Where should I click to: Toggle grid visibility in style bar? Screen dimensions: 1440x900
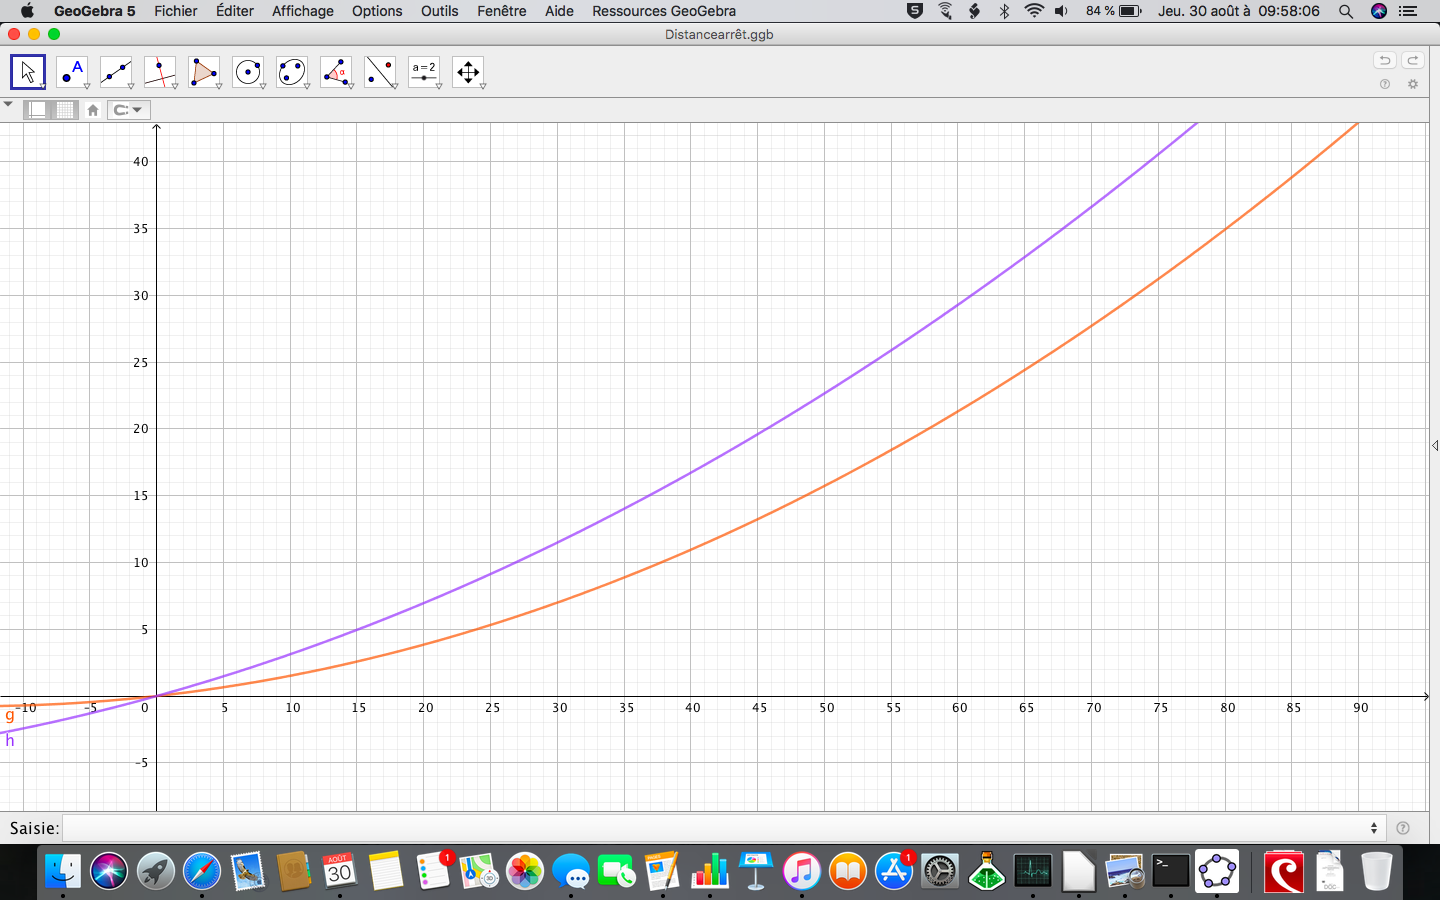click(65, 110)
